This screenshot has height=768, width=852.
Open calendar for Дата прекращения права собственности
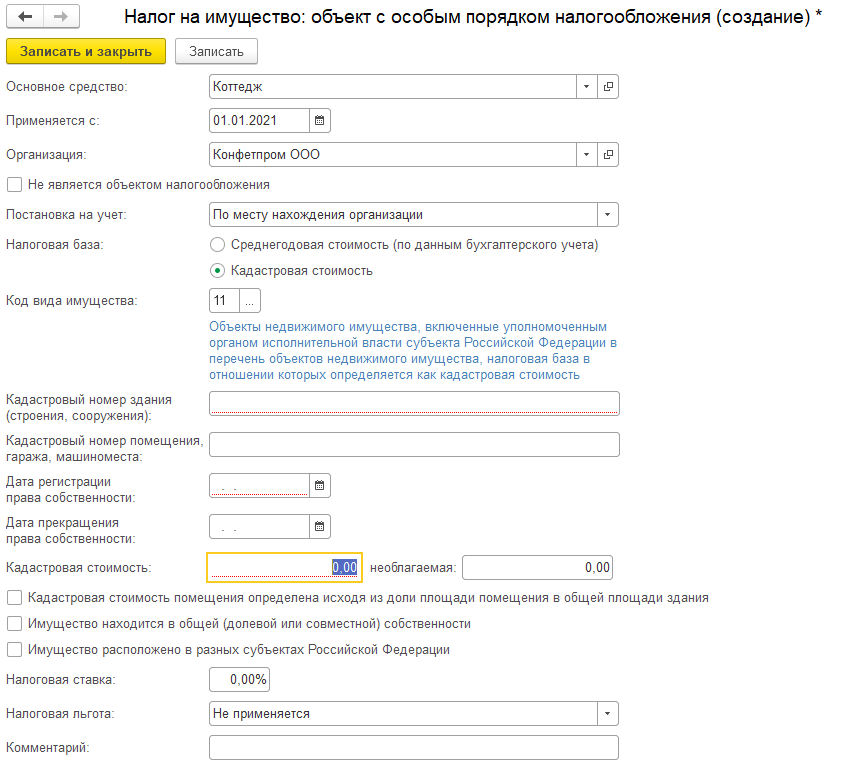(320, 526)
